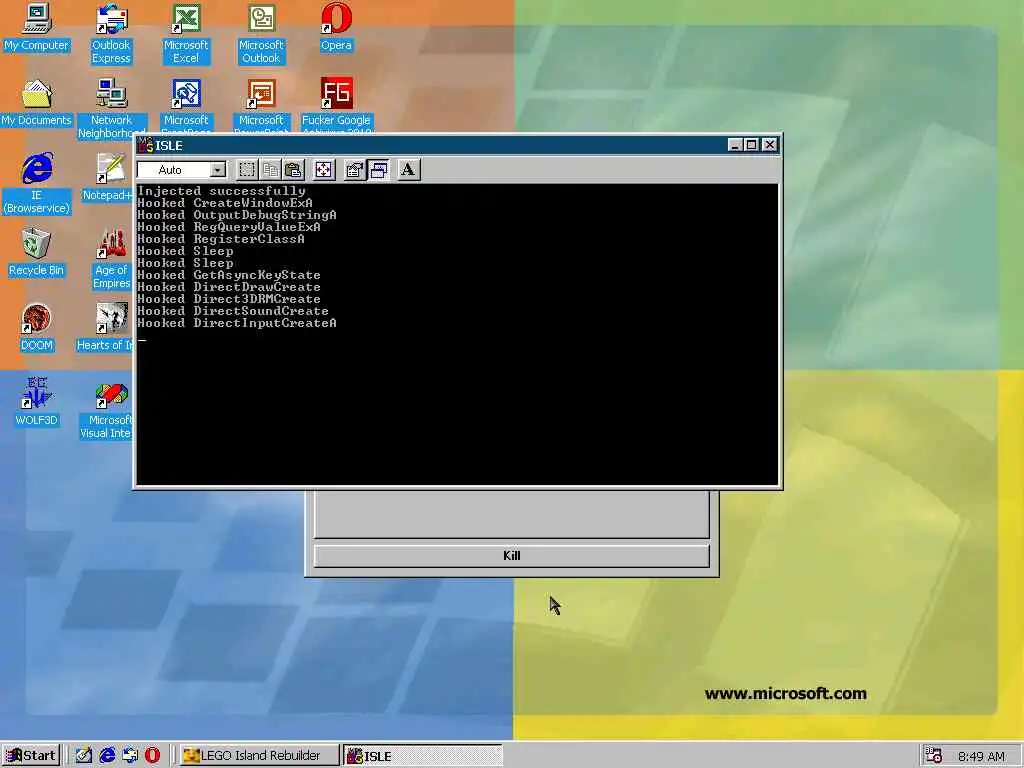Click the ISLE window system menu icon
Image resolution: width=1024 pixels, height=768 pixels.
(x=145, y=145)
